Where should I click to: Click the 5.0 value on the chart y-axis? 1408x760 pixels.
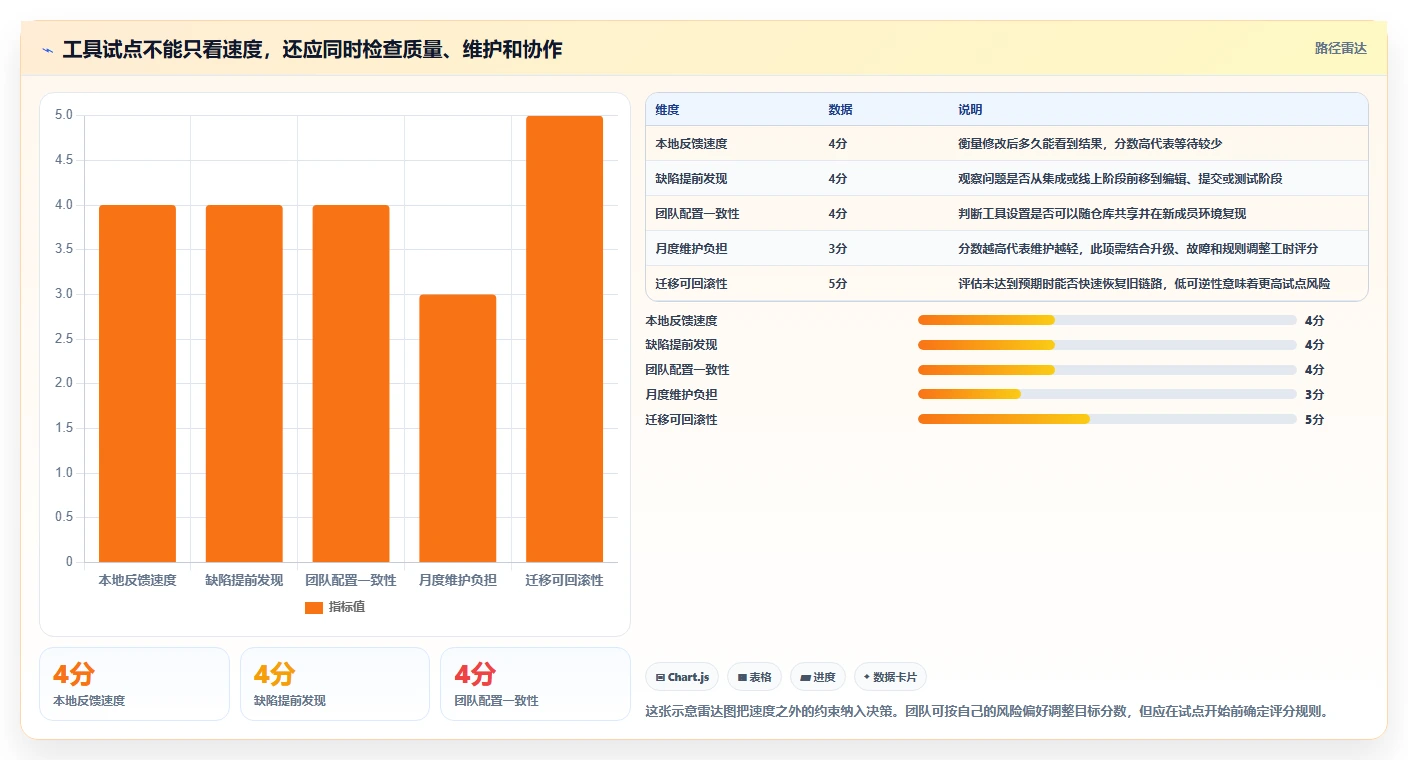[63, 115]
